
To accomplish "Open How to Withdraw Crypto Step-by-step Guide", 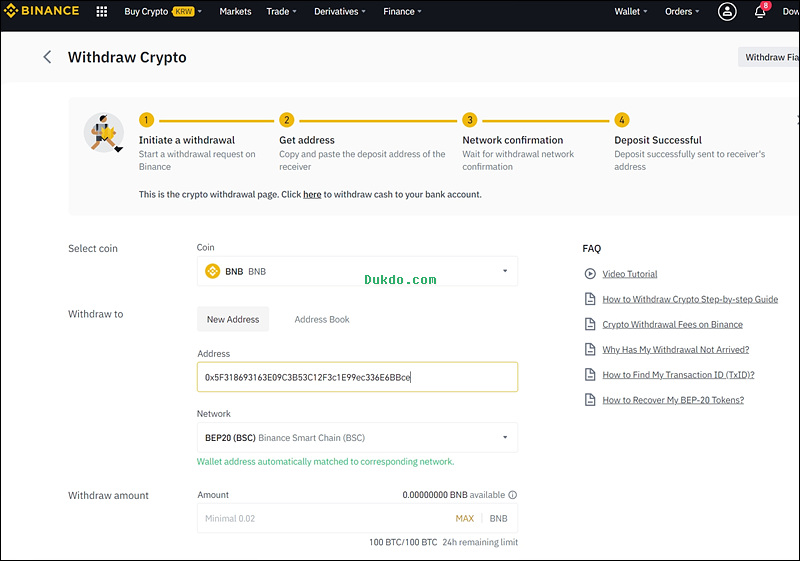I will click(x=690, y=299).
